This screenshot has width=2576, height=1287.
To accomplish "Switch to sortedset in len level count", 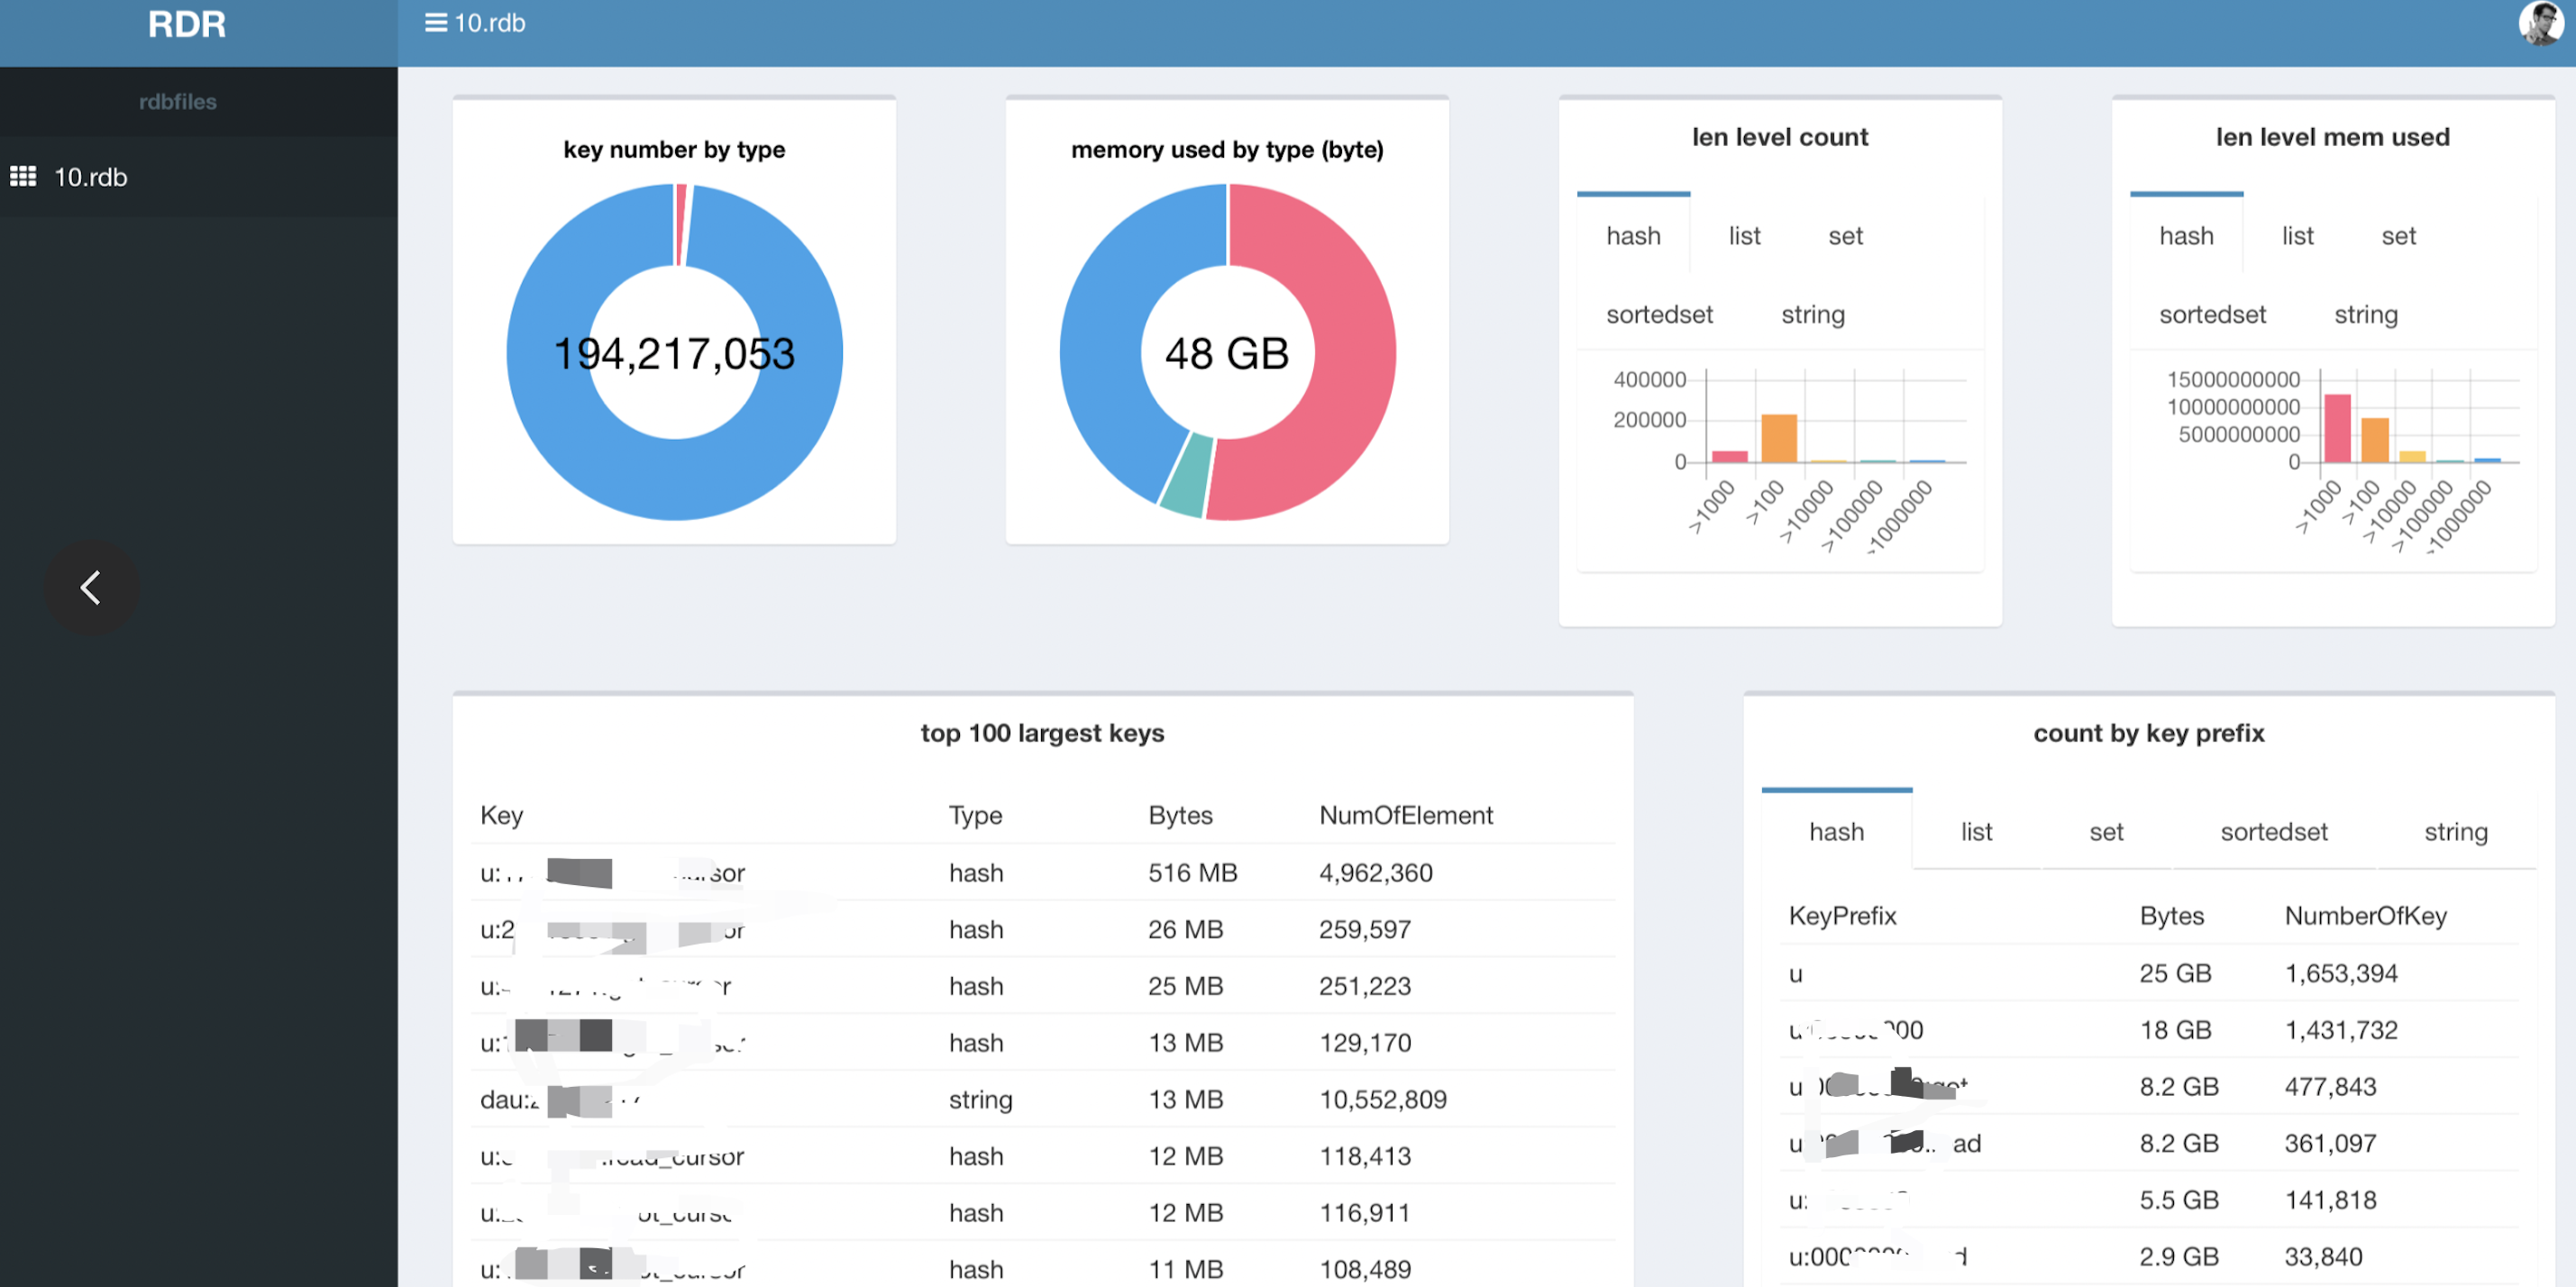I will tap(1659, 315).
